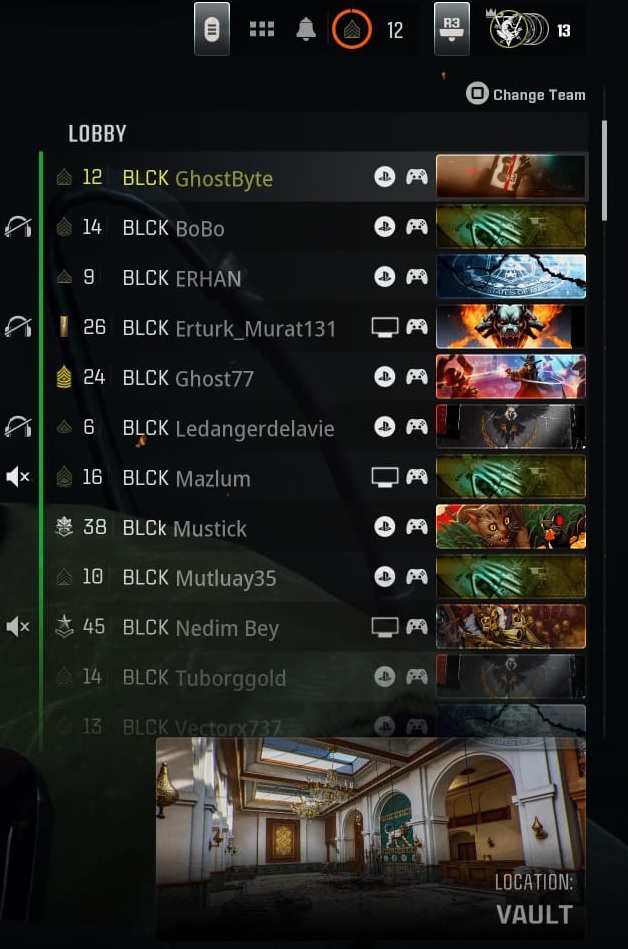This screenshot has height=949, width=628.
Task: Open the grid apps icon
Action: pos(262,29)
